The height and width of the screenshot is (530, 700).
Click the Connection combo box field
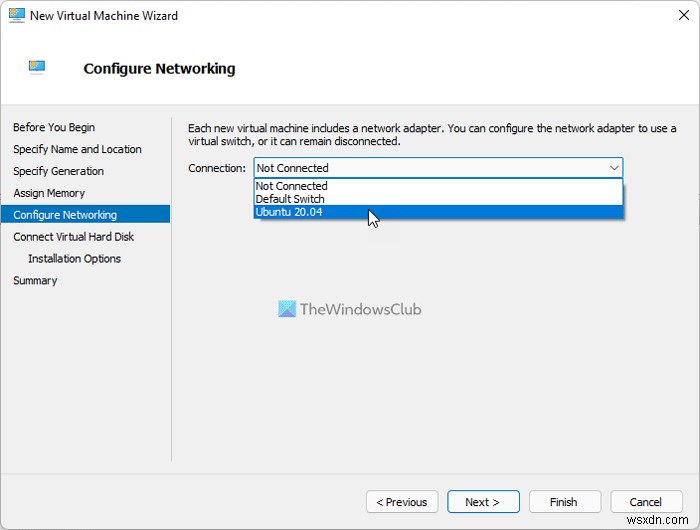tap(430, 168)
